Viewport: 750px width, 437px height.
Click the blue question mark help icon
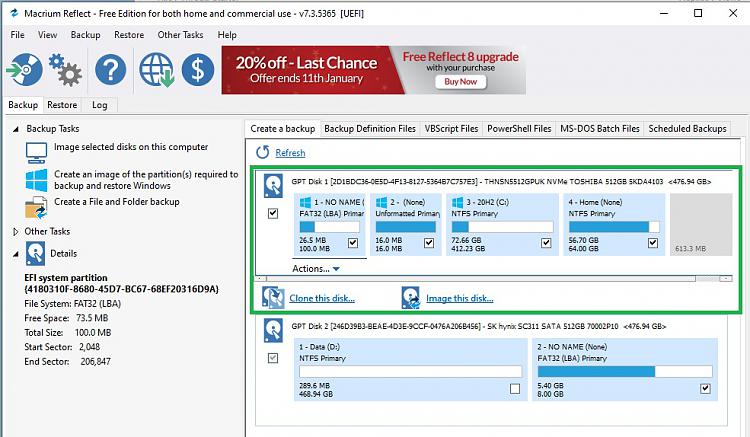pos(110,70)
